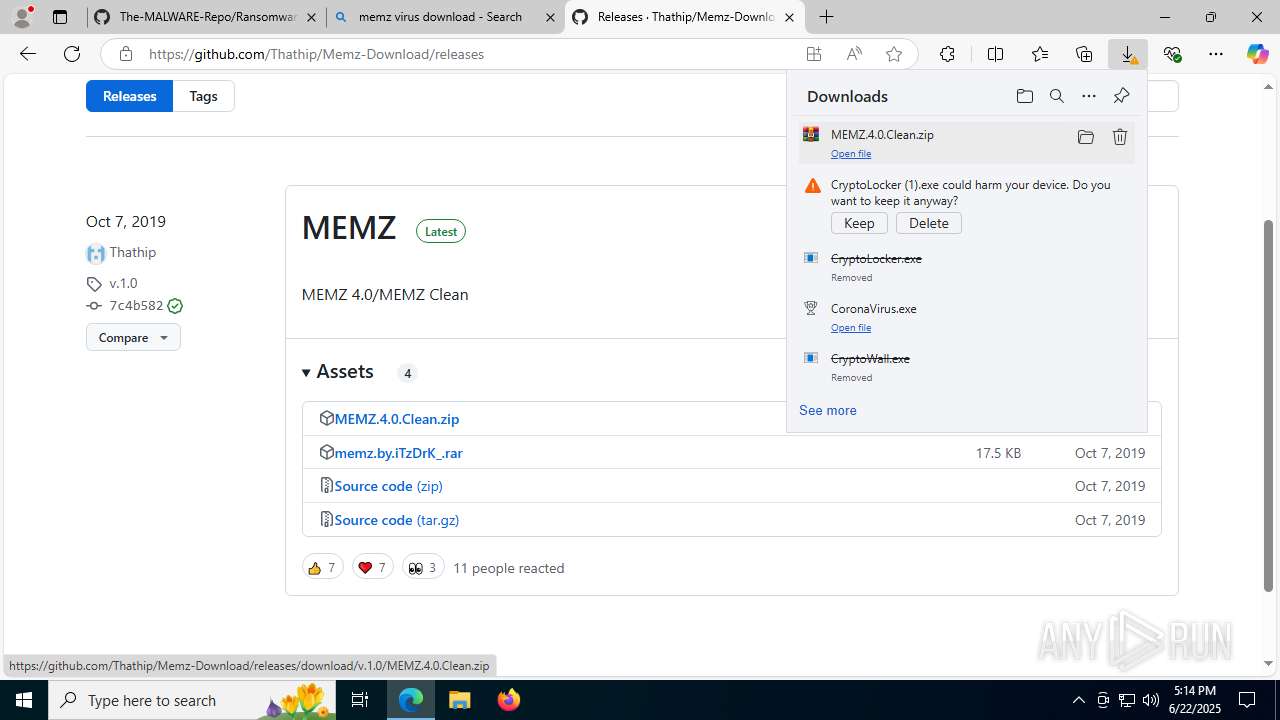Close the Releases Memz-Download tab
Screen dimensions: 1280x720
(x=790, y=17)
